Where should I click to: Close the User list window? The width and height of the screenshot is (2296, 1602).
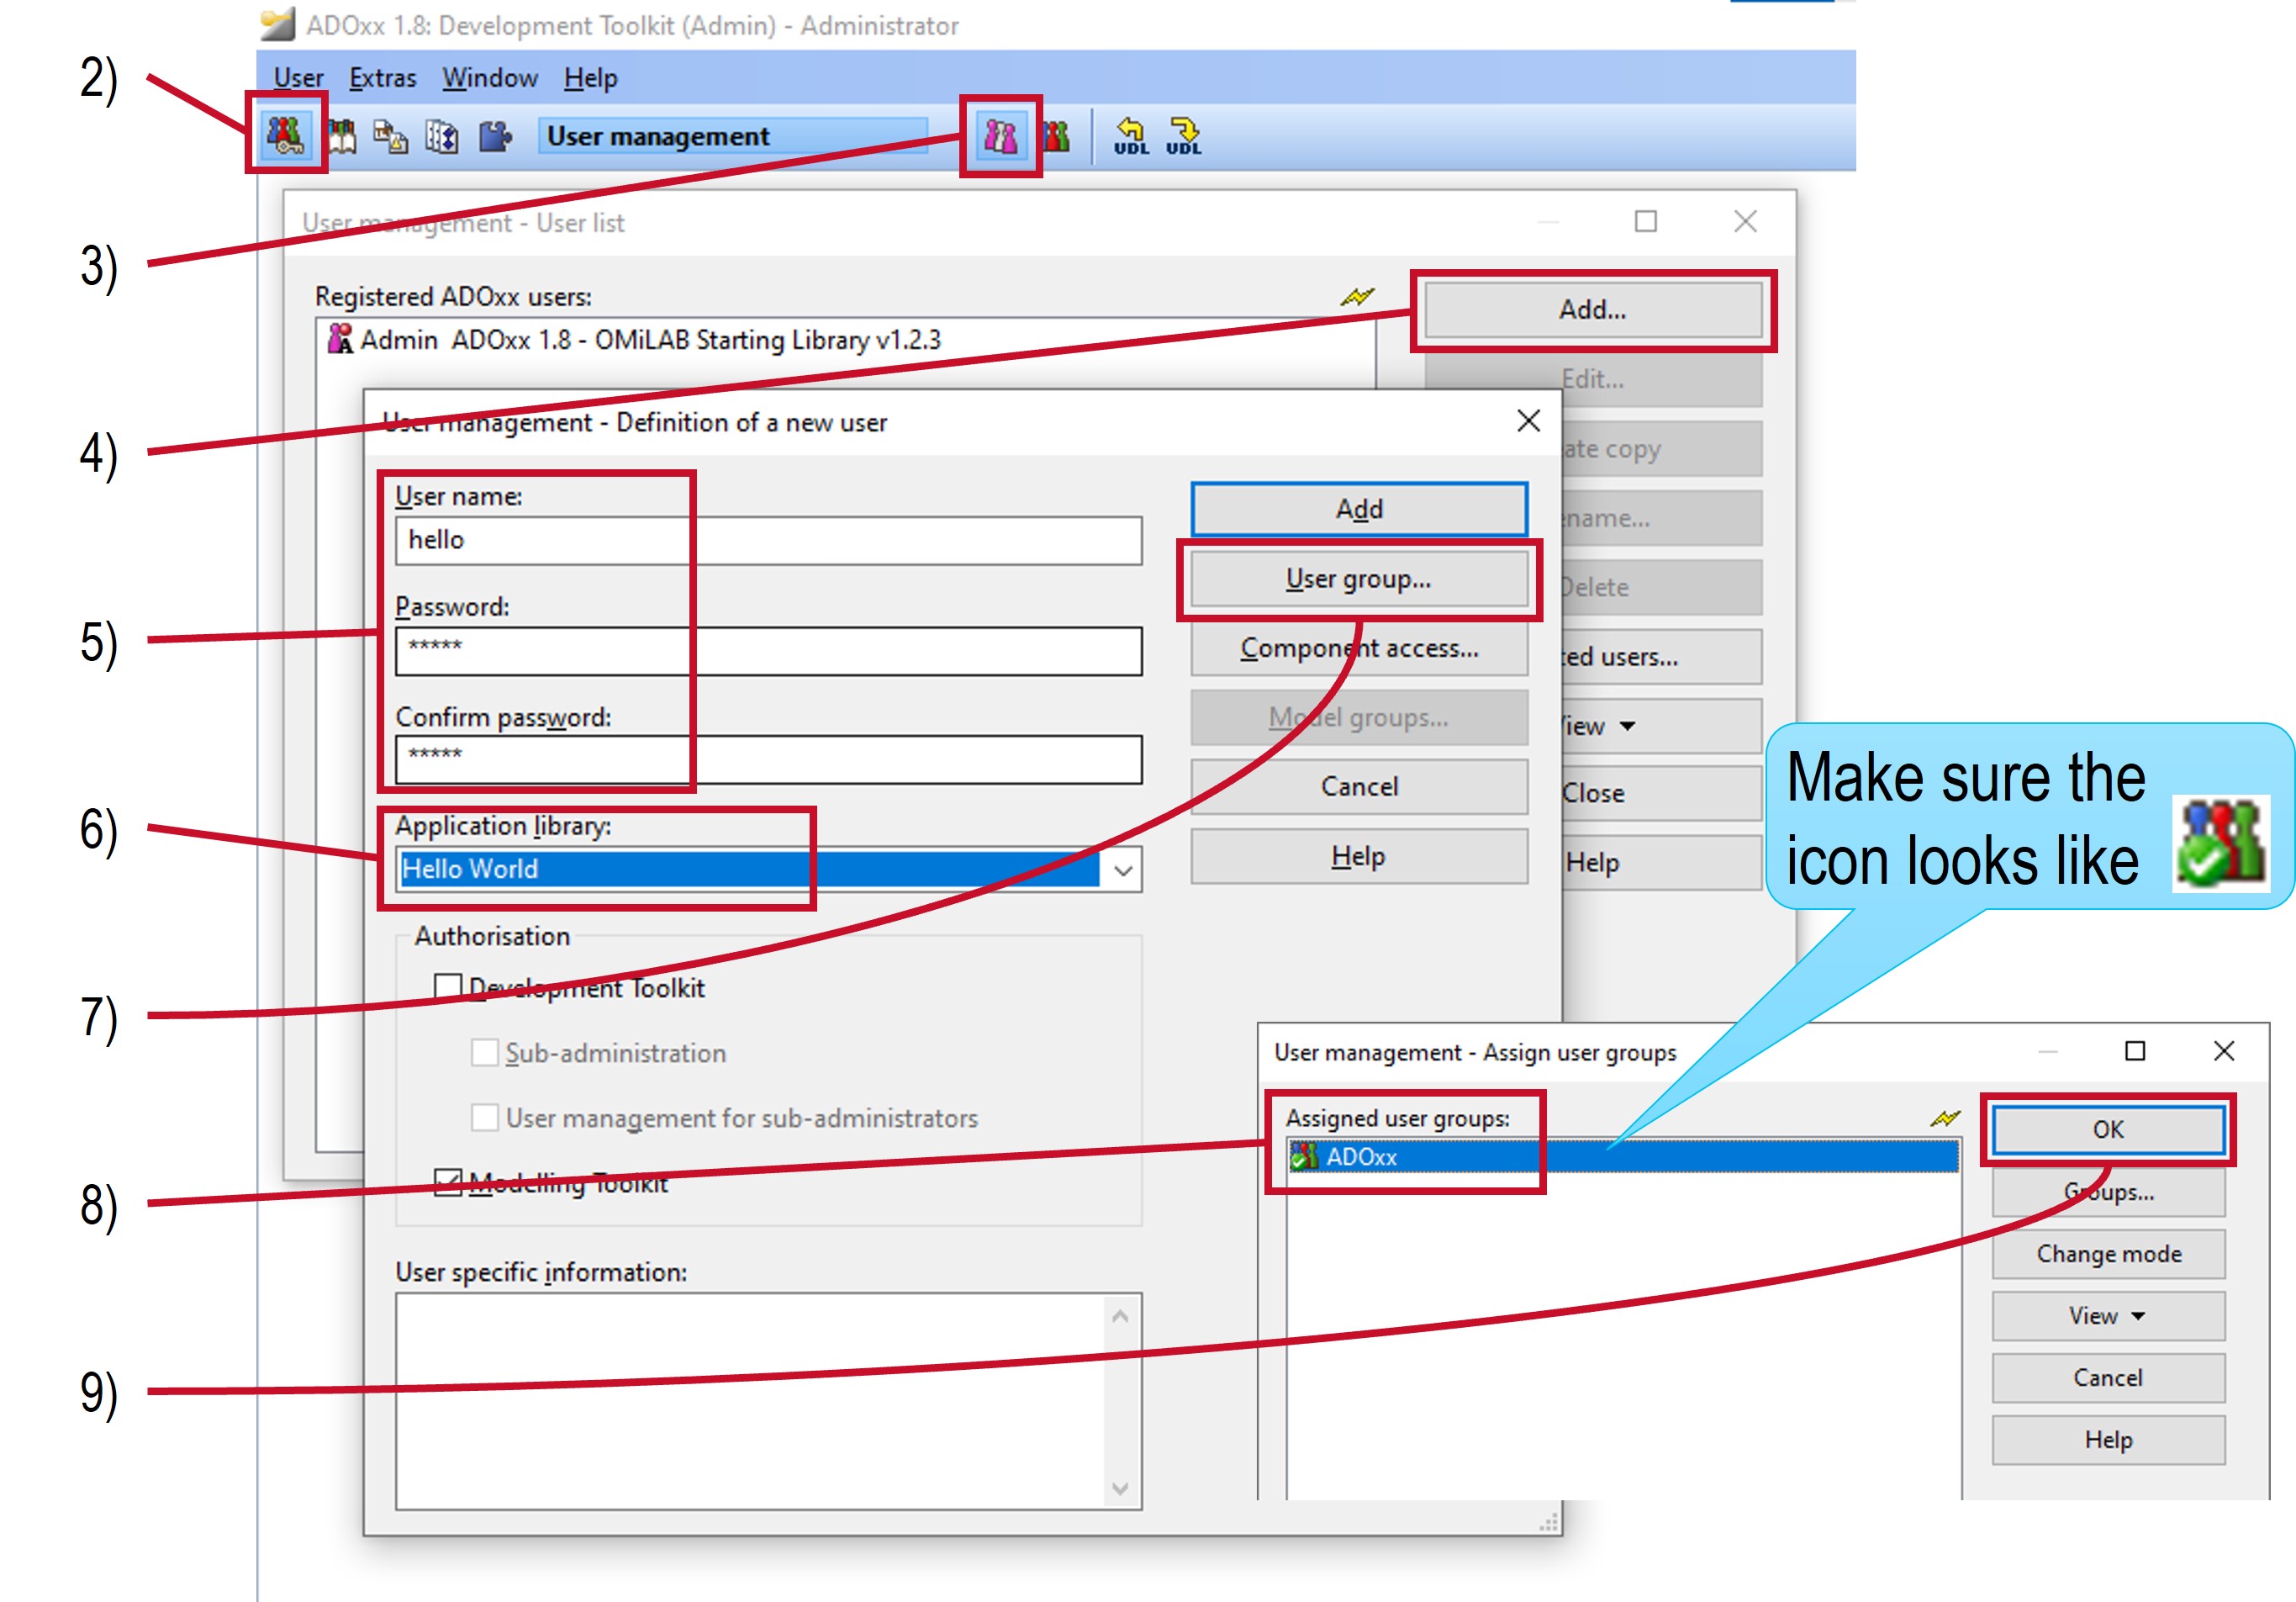(x=1745, y=221)
